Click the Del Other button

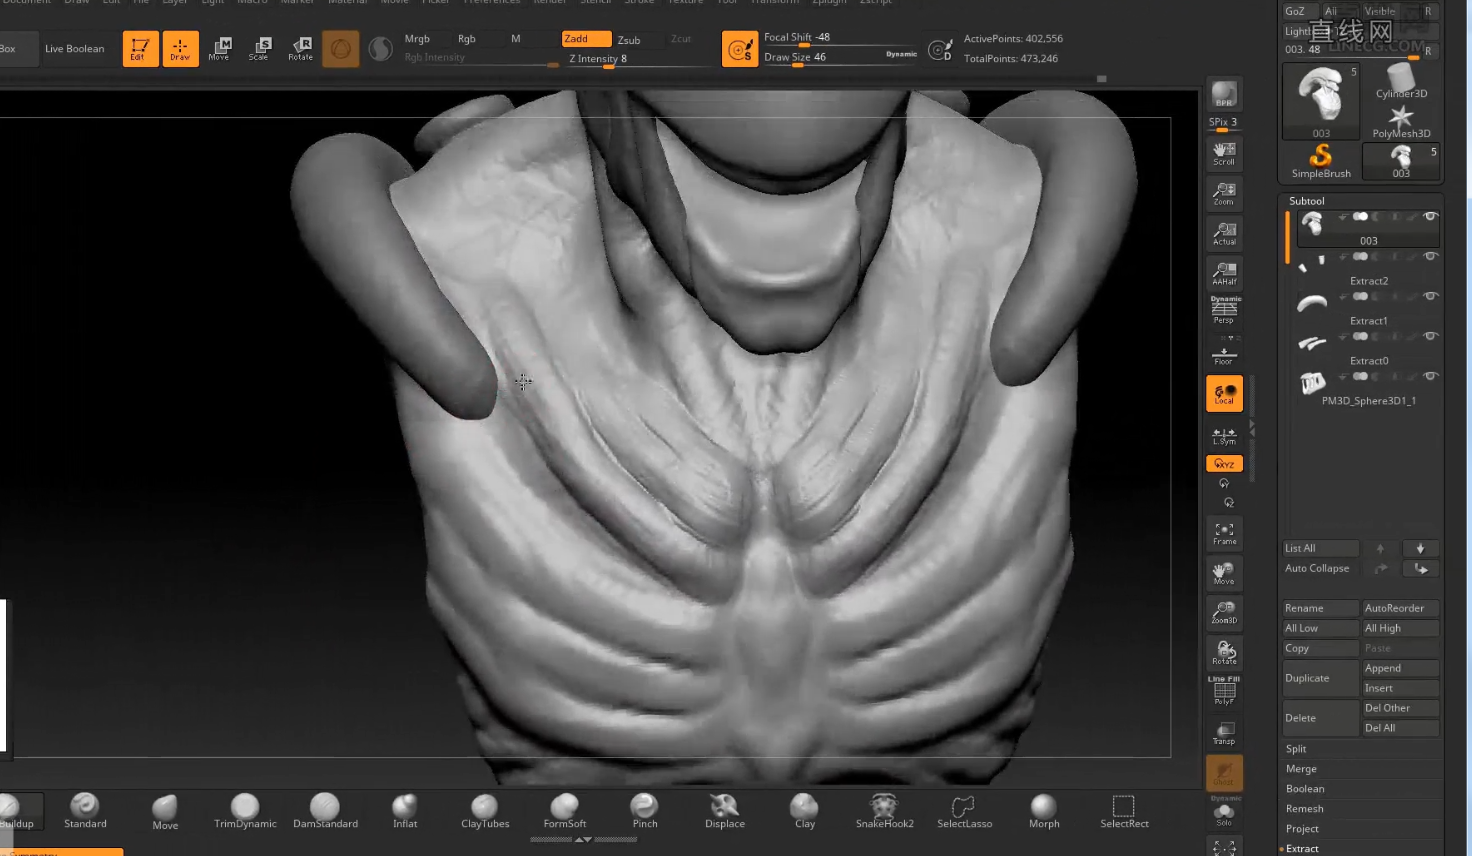1401,708
